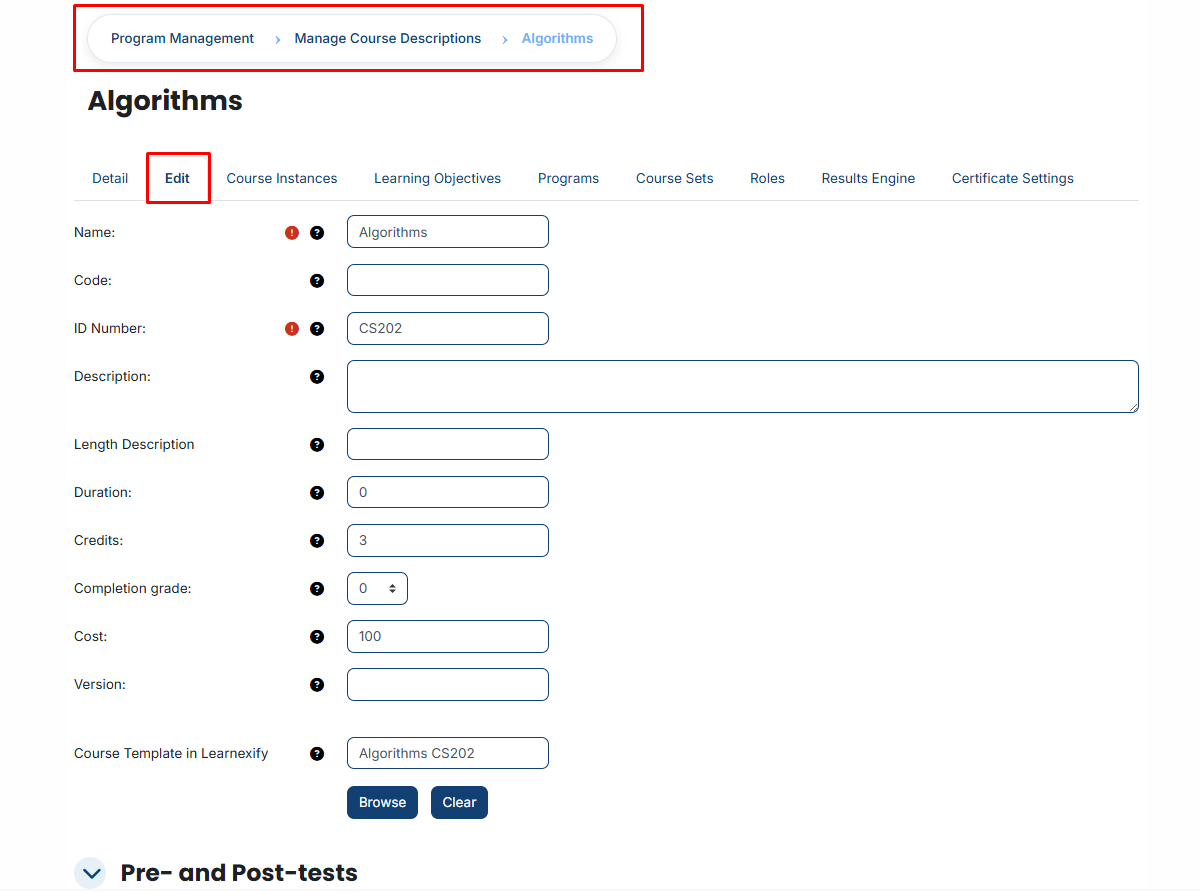Click the Algorithms page heading
Viewport: 1200px width, 893px height.
(165, 101)
